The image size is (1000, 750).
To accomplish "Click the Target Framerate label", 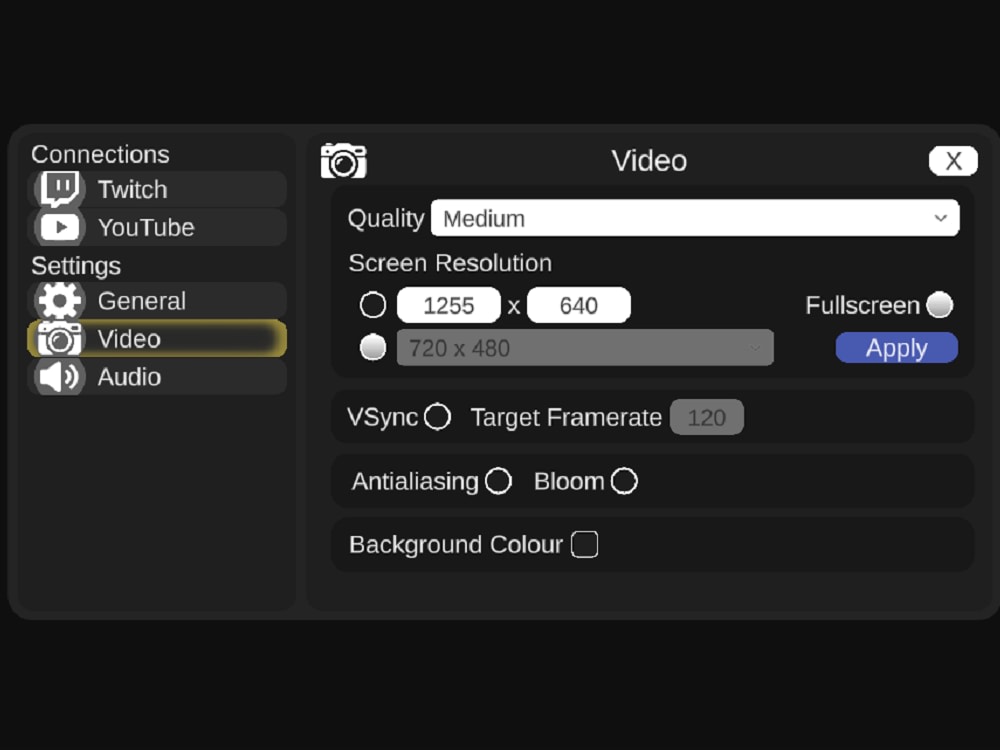I will (x=566, y=418).
